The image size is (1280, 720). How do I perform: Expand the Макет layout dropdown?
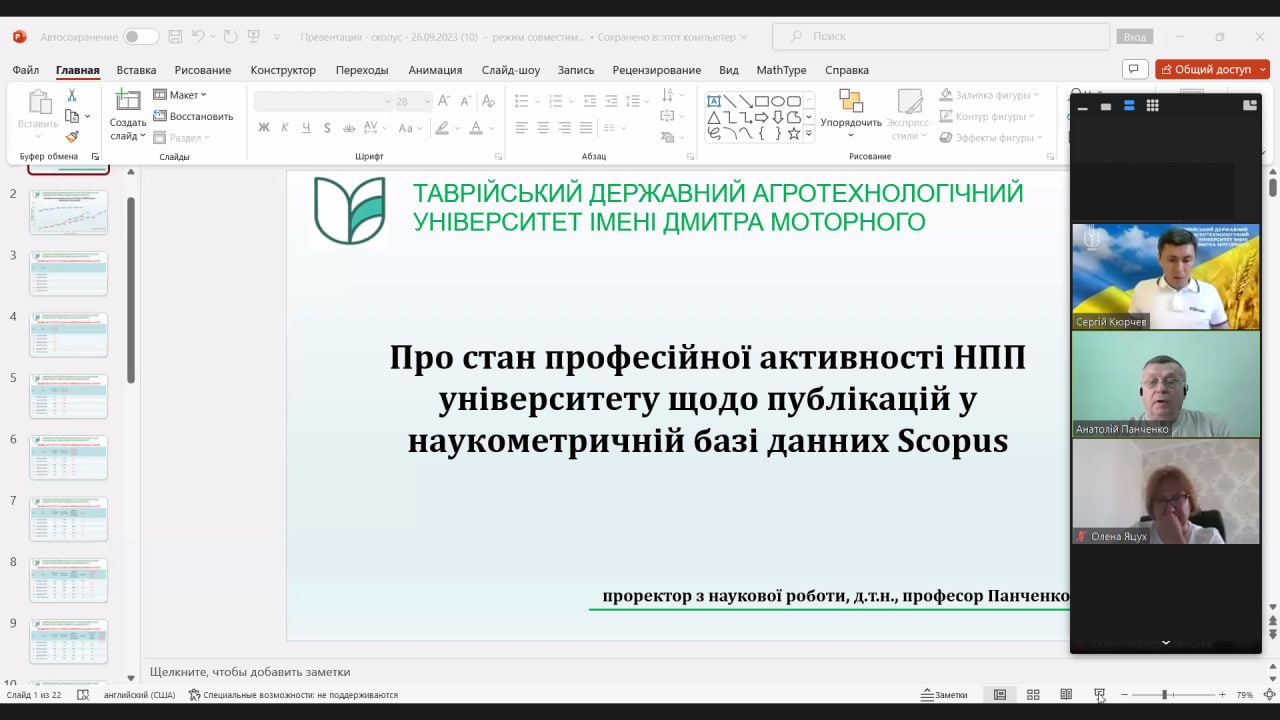(180, 95)
